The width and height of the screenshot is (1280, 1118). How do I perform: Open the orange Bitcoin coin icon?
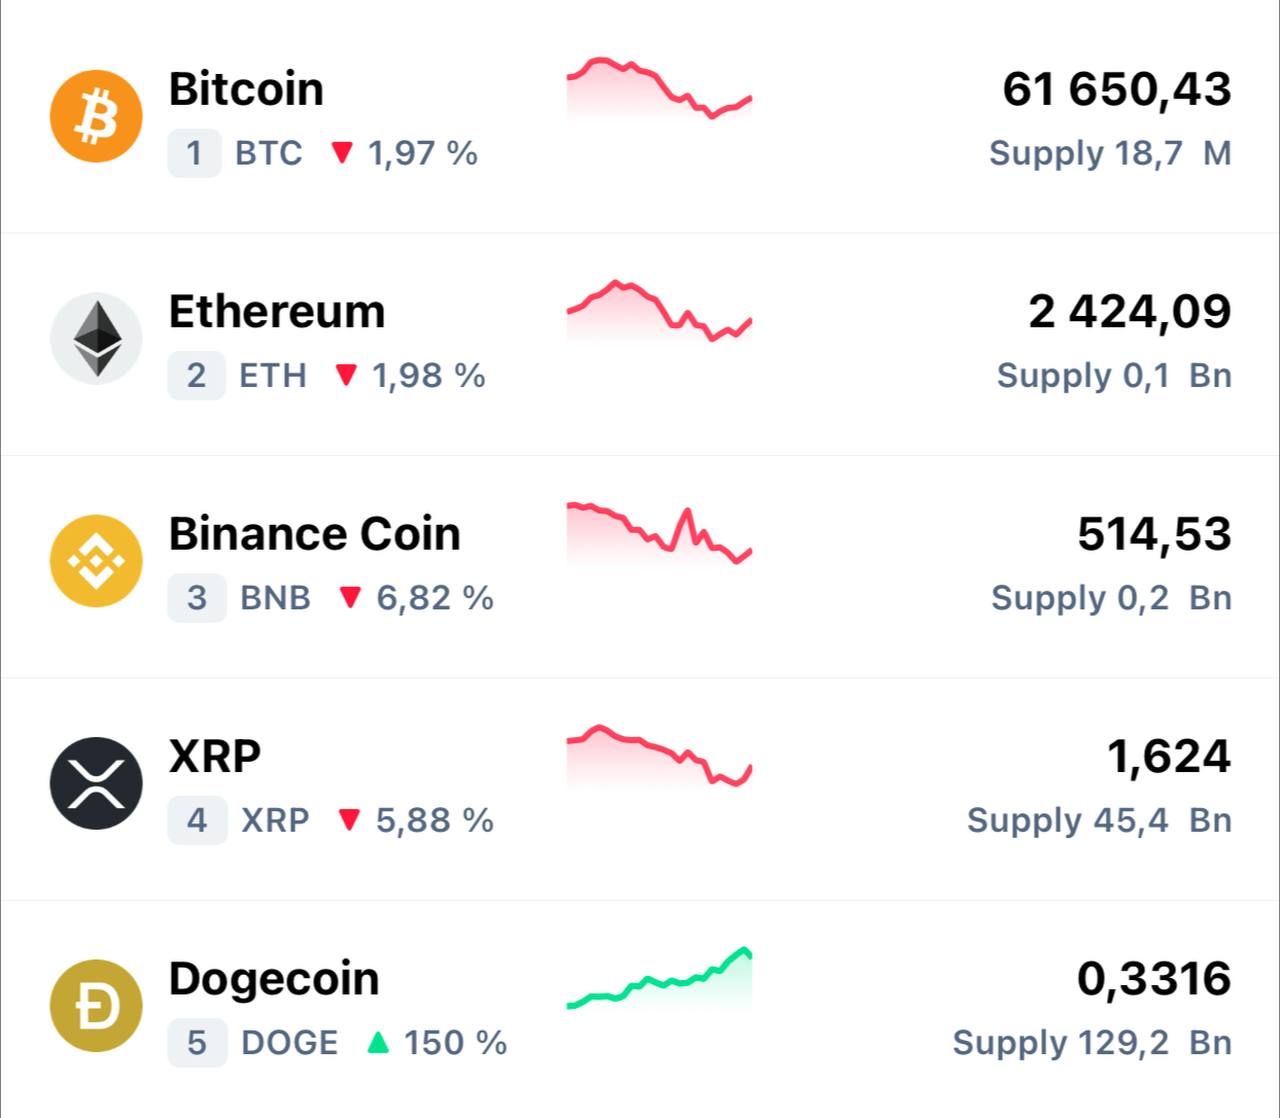(x=96, y=116)
